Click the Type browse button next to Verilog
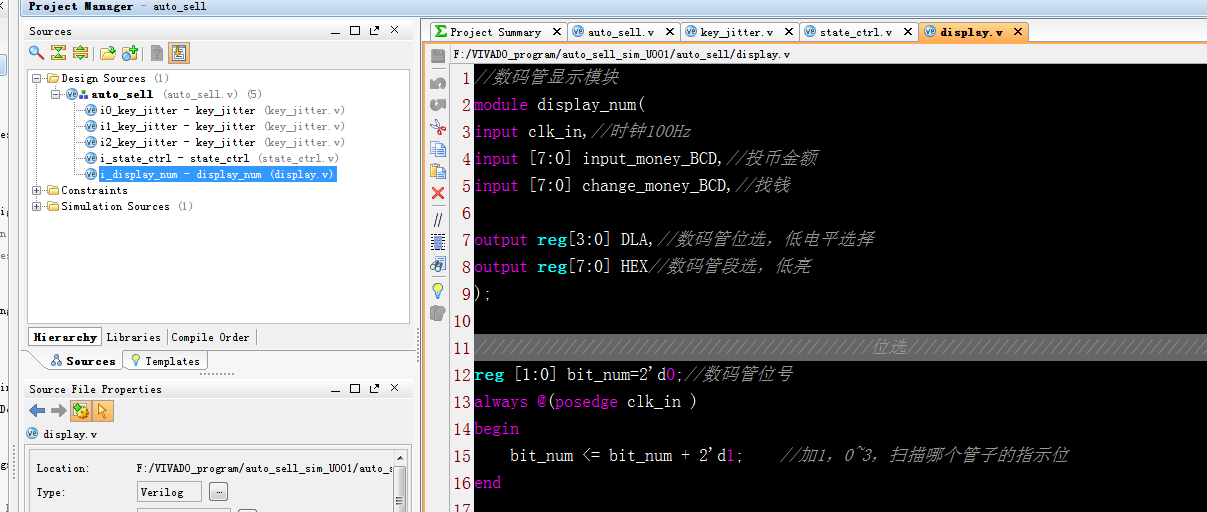 click(x=218, y=491)
